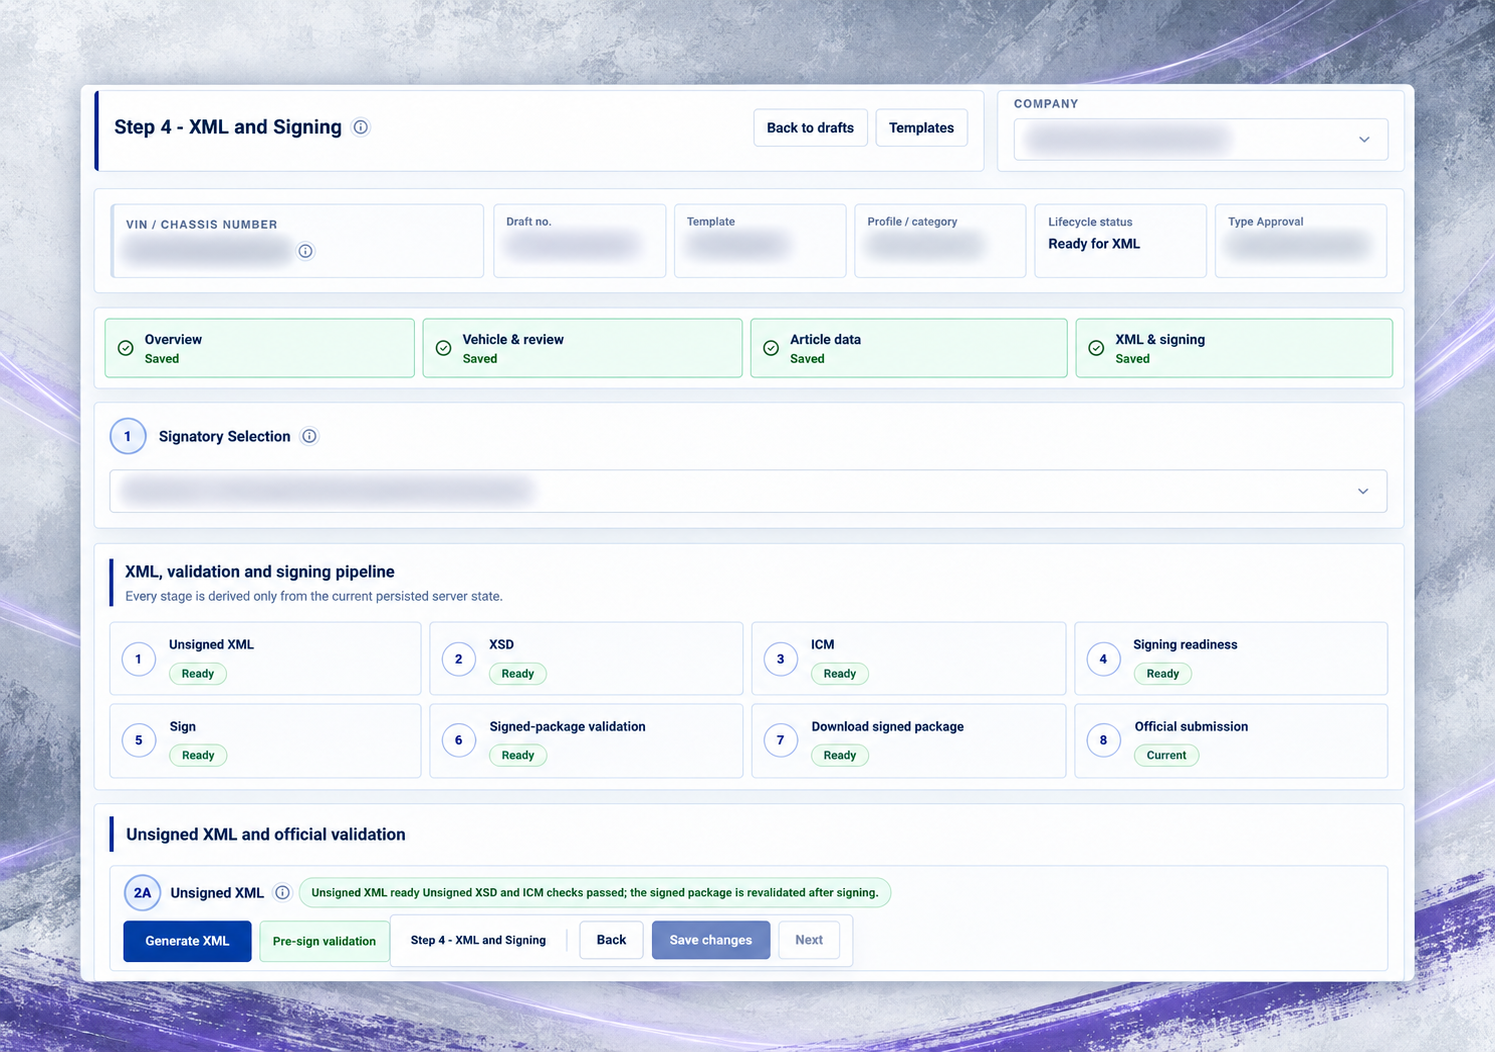
Task: Switch to Vehicle & review tab
Action: coord(583,348)
